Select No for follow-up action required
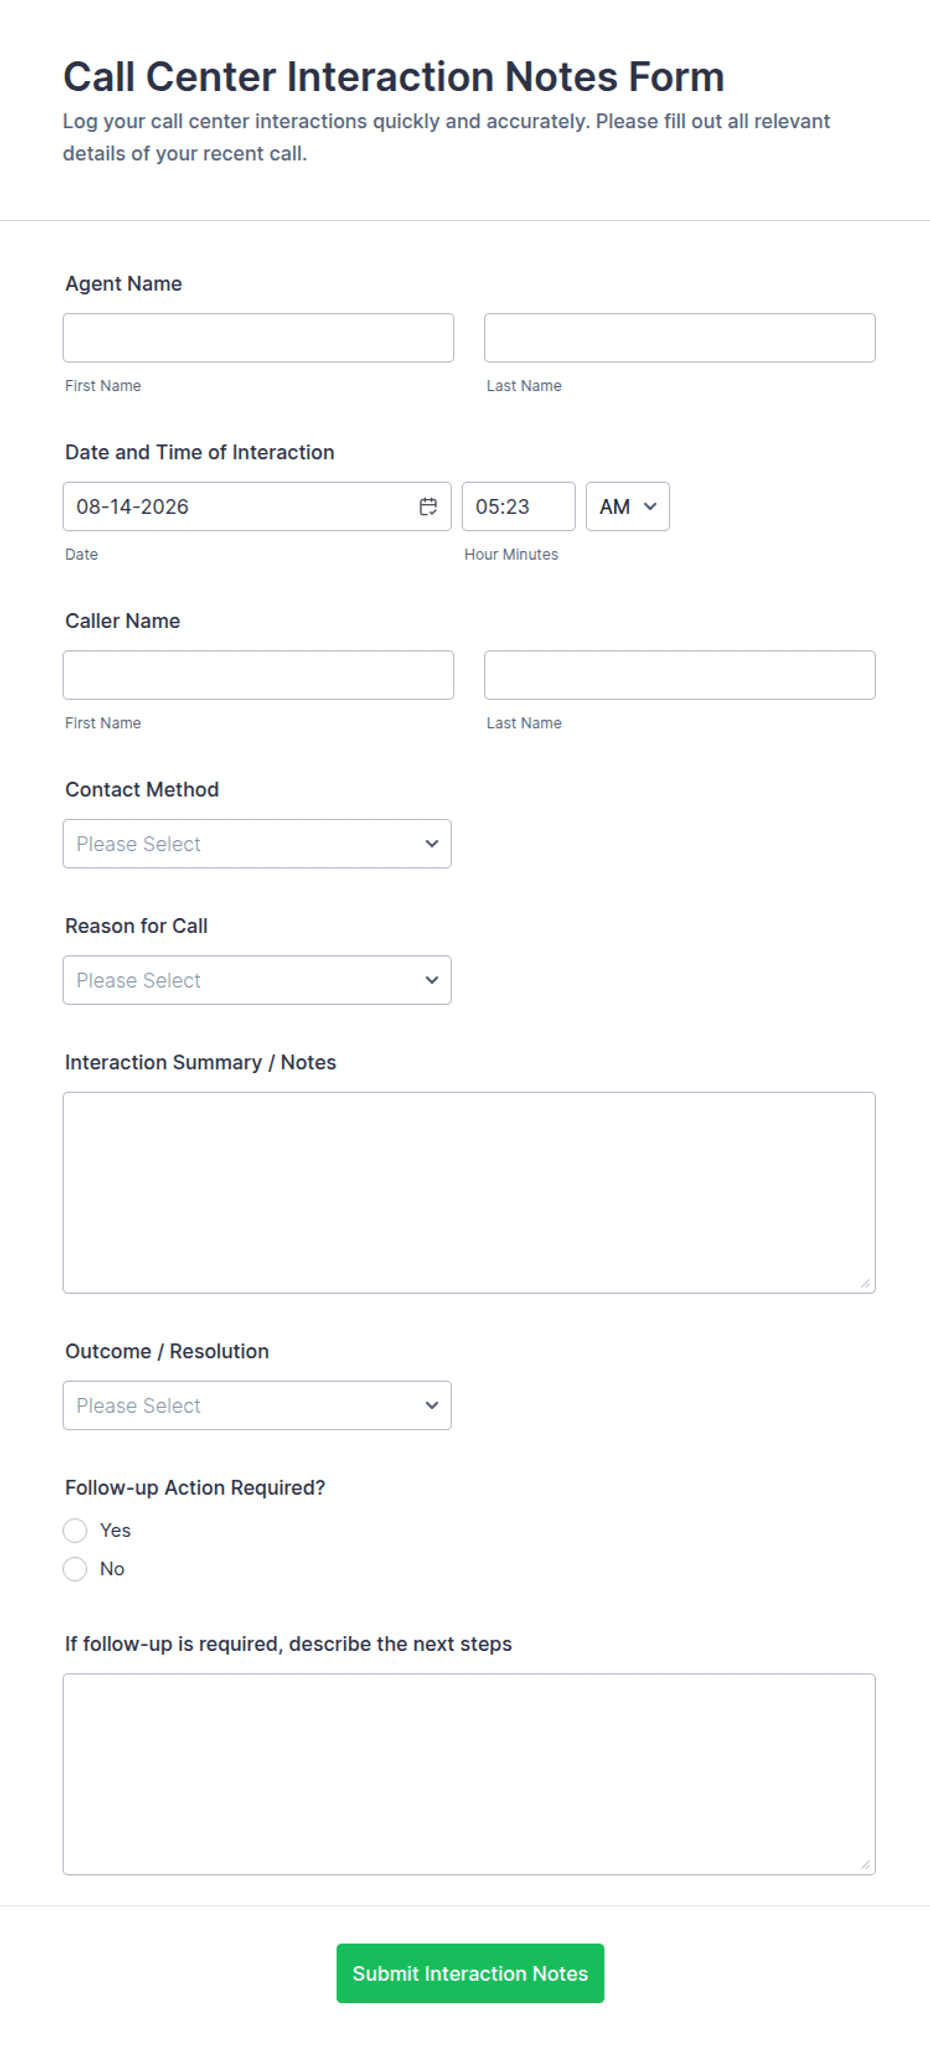 coord(75,1569)
